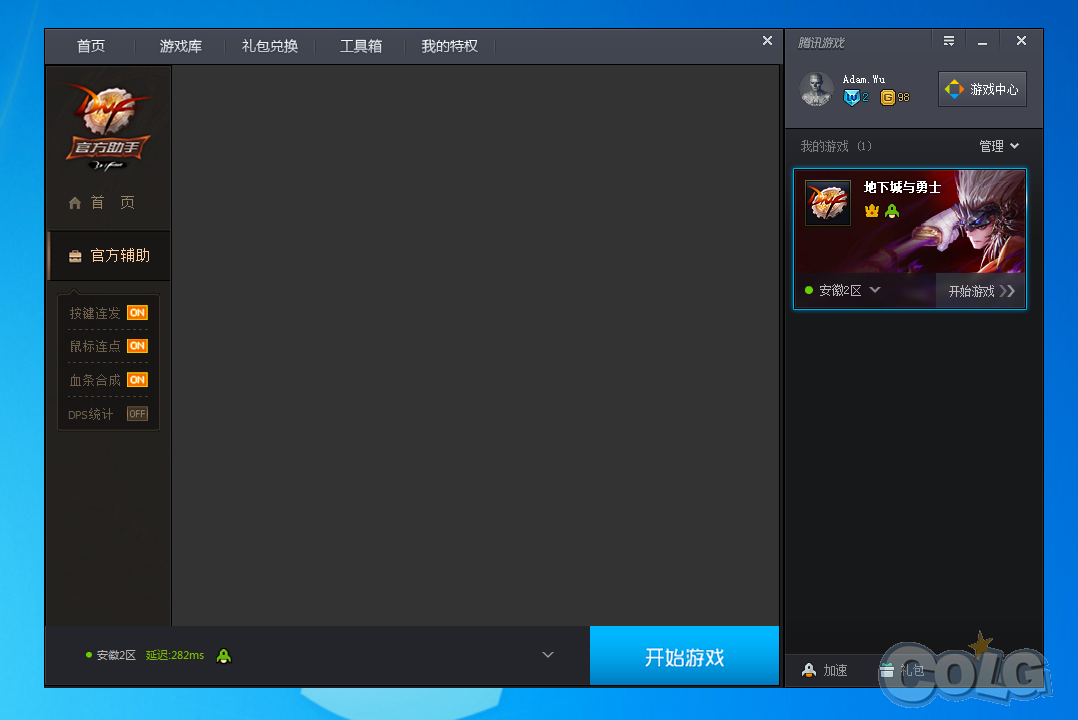Viewport: 1078px width, 720px height.
Task: Turn off 按键连发 toggle
Action: pyautogui.click(x=137, y=313)
